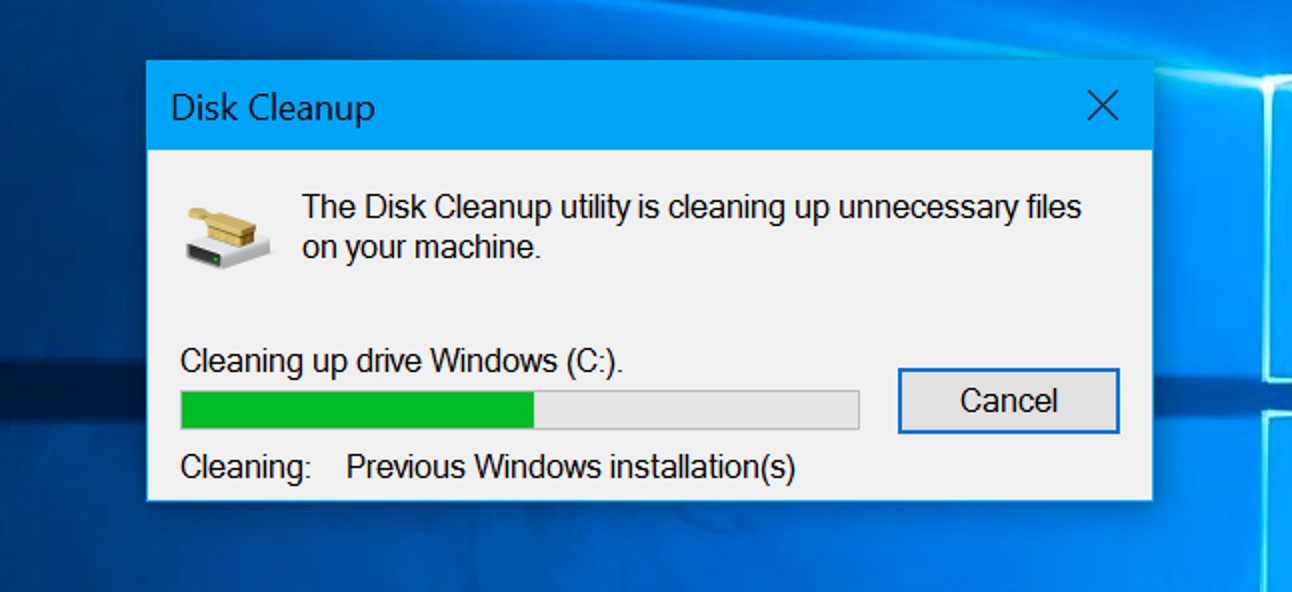This screenshot has height=592, width=1292.
Task: Click the "cleaning up unnecessary files" description text
Action: click(x=875, y=208)
